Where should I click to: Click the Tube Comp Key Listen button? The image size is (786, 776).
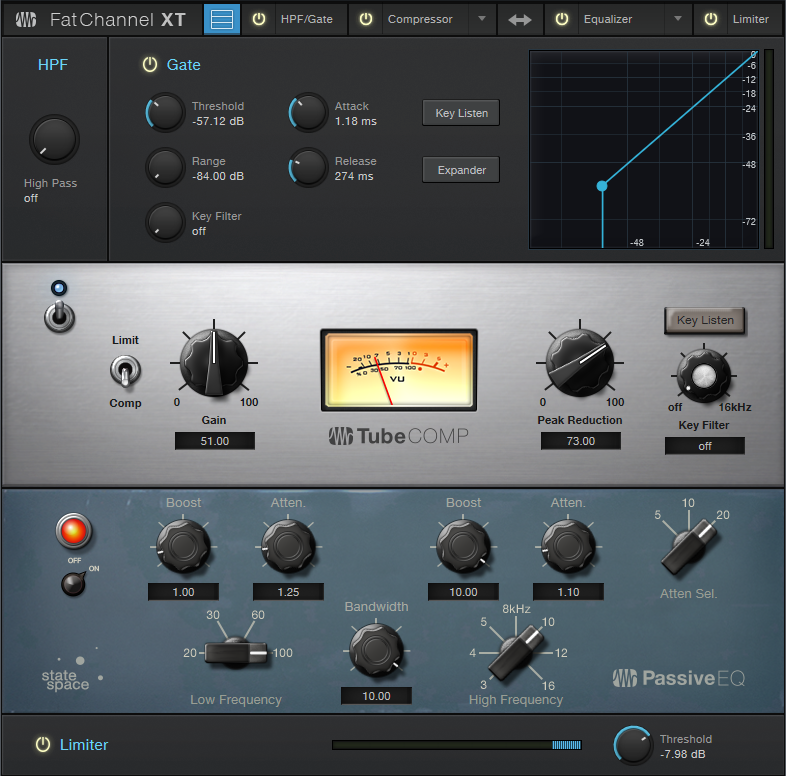(705, 320)
